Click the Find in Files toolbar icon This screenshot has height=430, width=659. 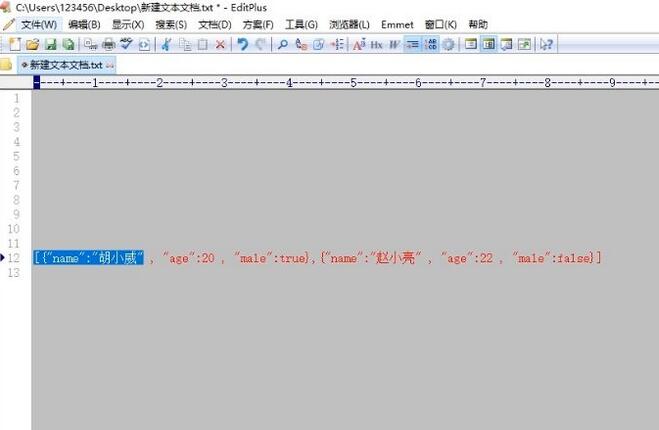point(319,44)
